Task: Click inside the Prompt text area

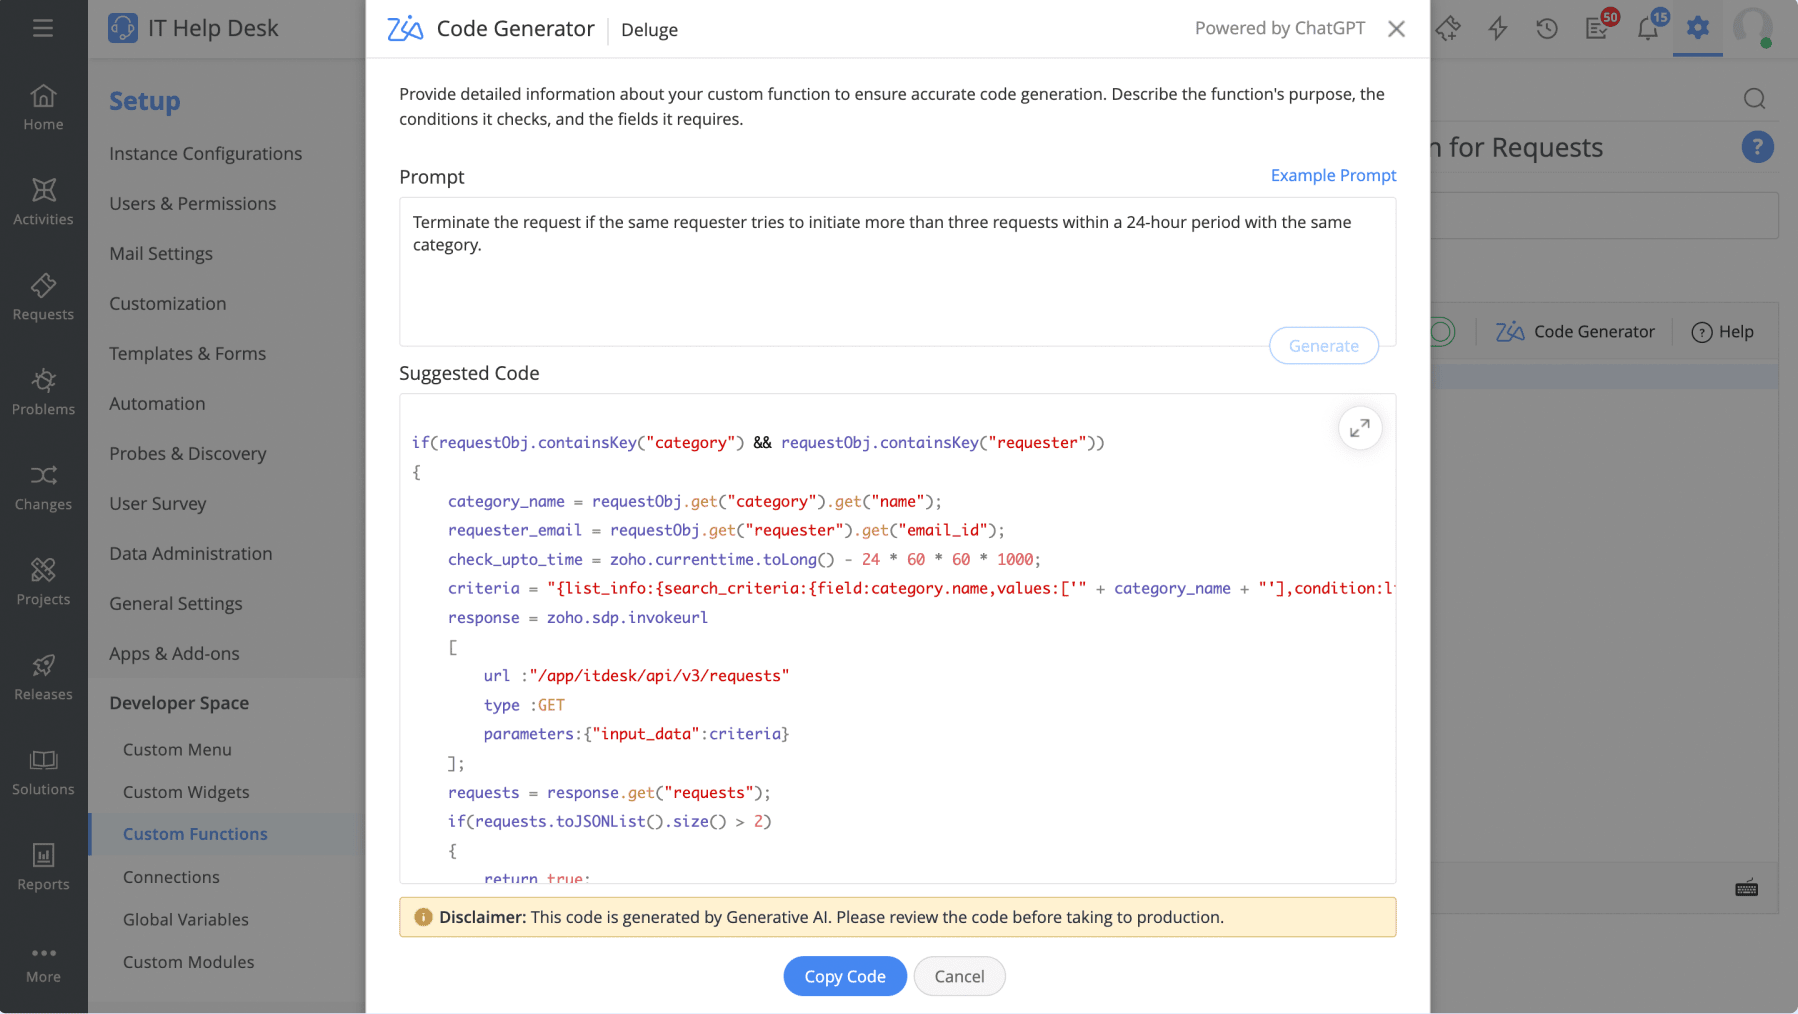Action: coord(897,270)
